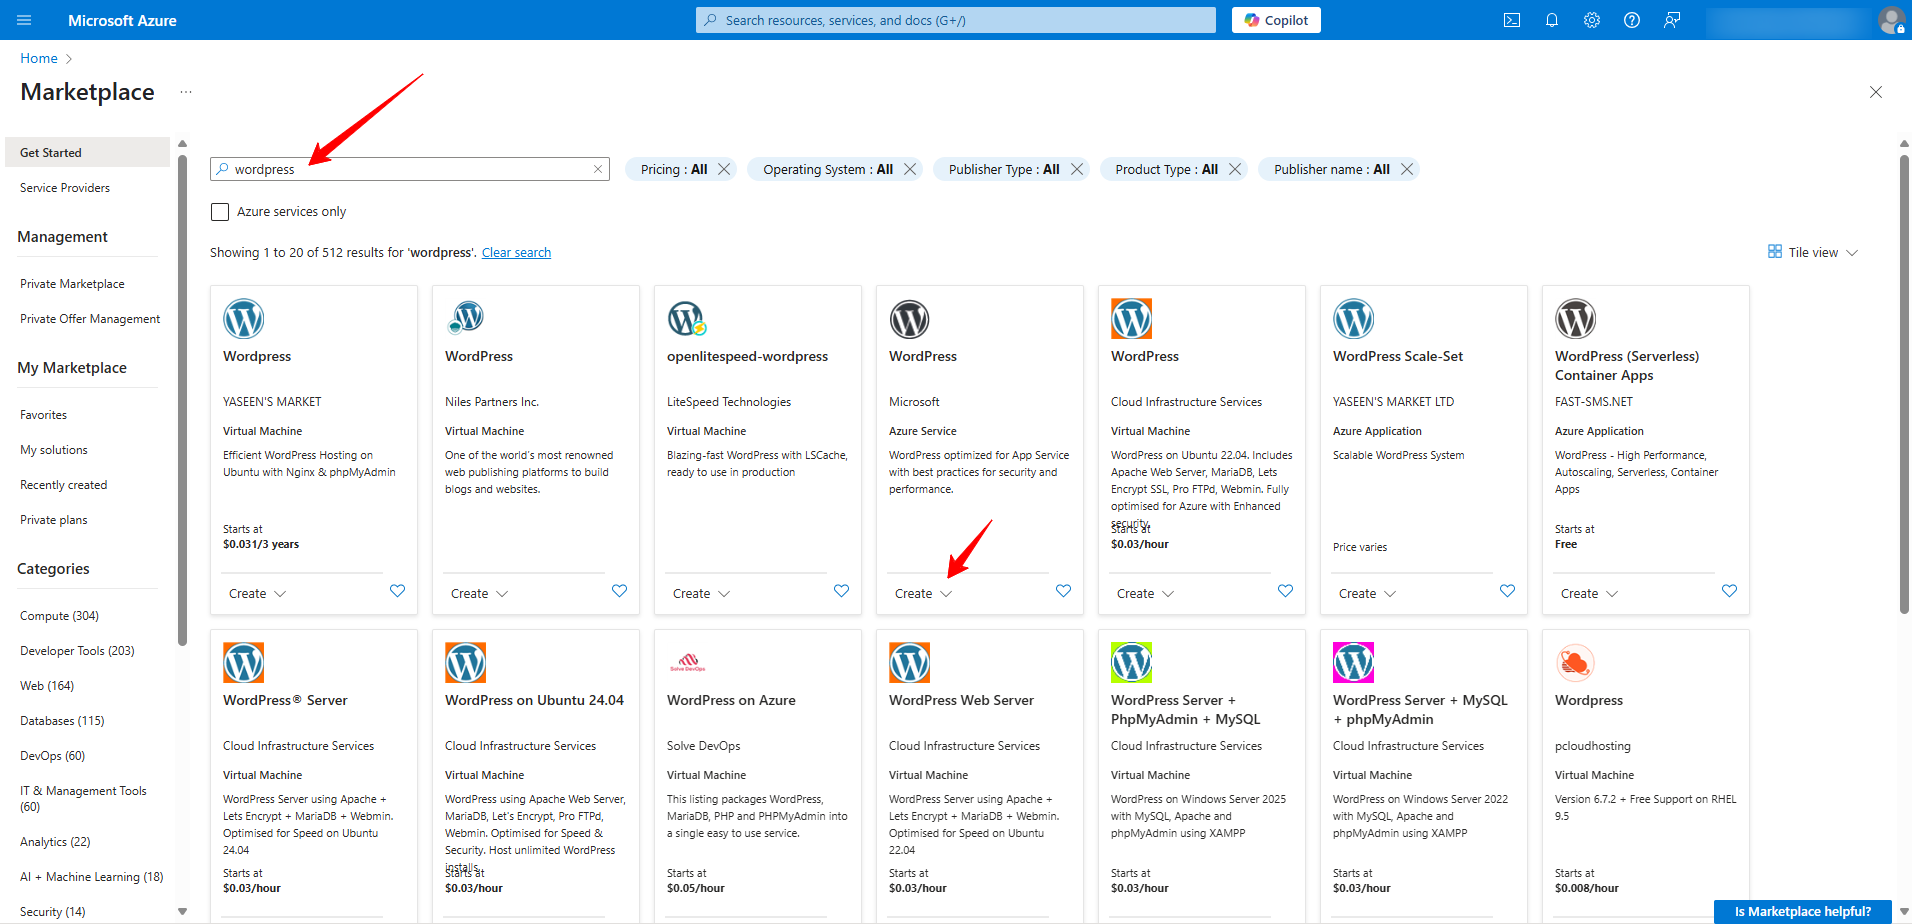This screenshot has height=924, width=1912.
Task: Favorite the openlitespeed-wordpress card
Action: [x=841, y=591]
